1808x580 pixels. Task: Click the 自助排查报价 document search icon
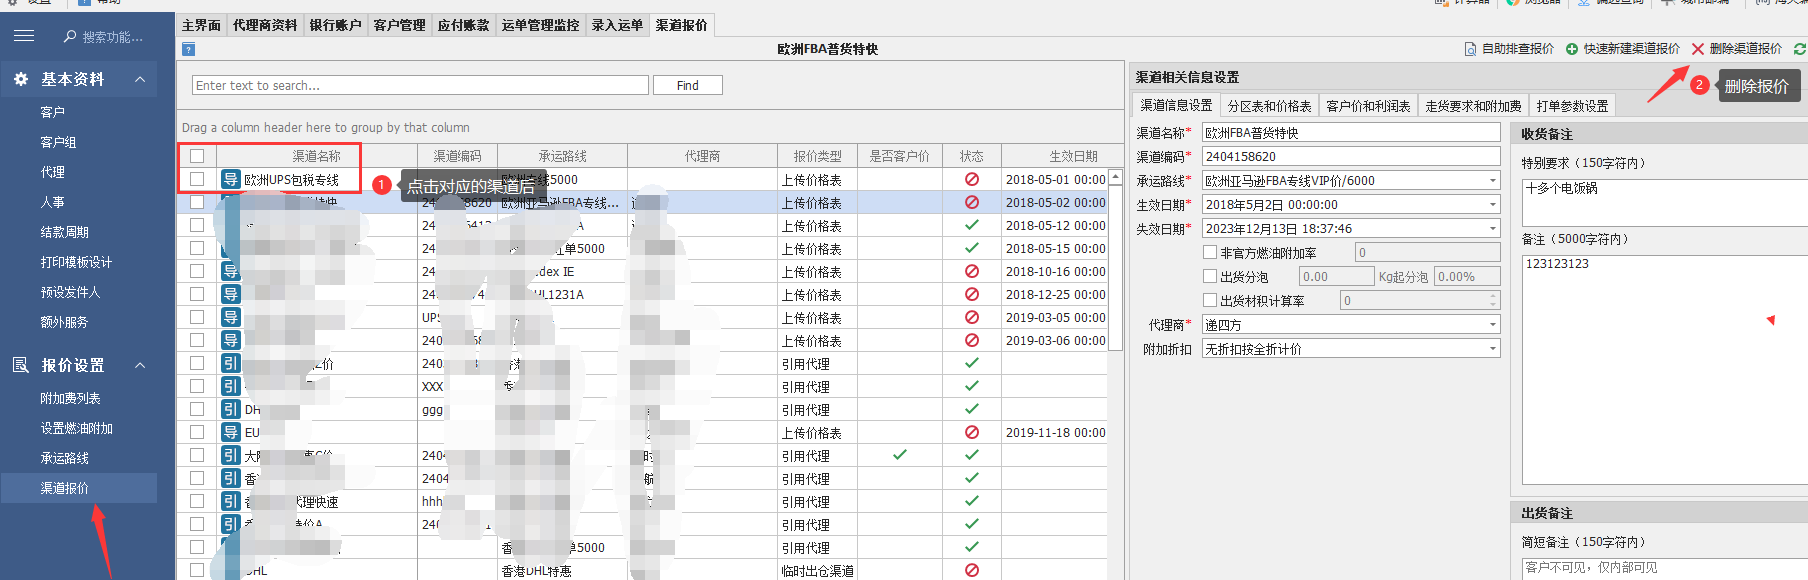pyautogui.click(x=1470, y=49)
